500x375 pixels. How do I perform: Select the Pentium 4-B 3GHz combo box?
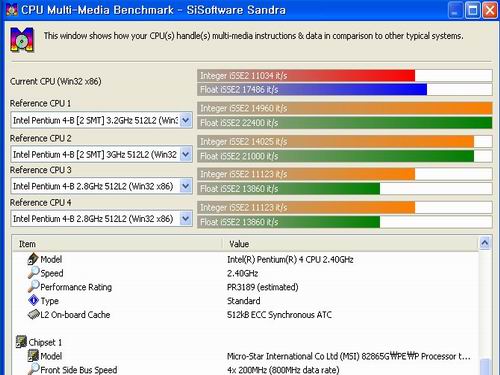[x=101, y=154]
